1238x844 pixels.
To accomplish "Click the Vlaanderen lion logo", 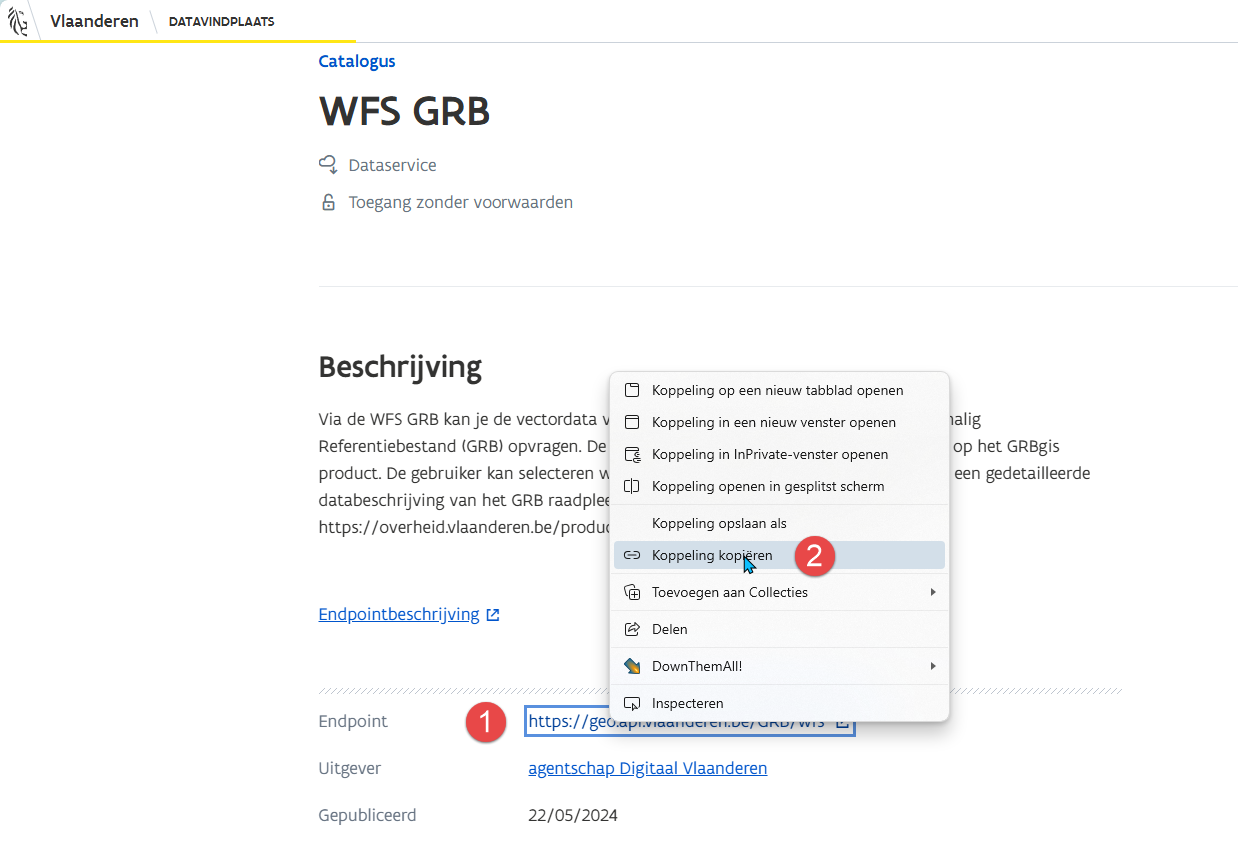I will tap(17, 21).
